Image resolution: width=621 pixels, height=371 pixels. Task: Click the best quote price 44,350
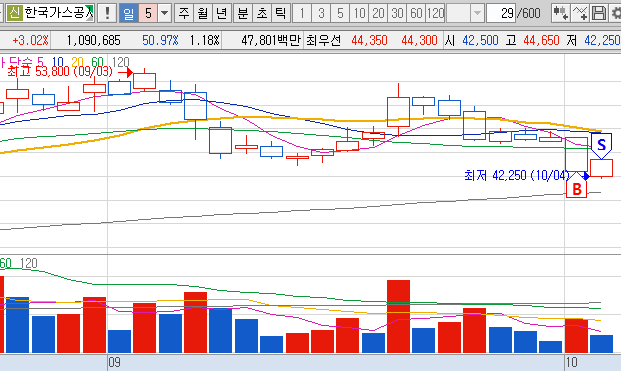(369, 40)
